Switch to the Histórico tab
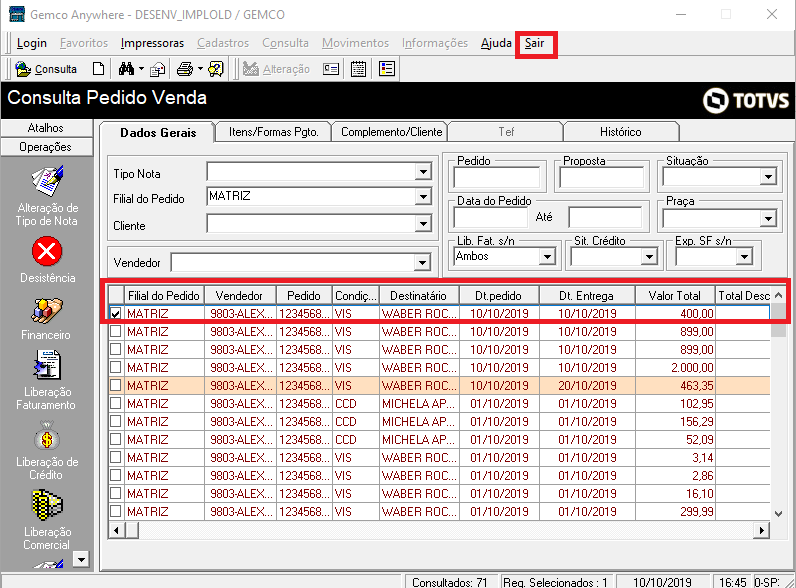 click(620, 132)
